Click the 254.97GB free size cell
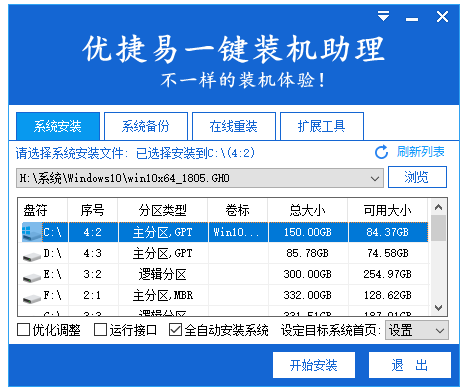466x388 pixels. [x=388, y=274]
